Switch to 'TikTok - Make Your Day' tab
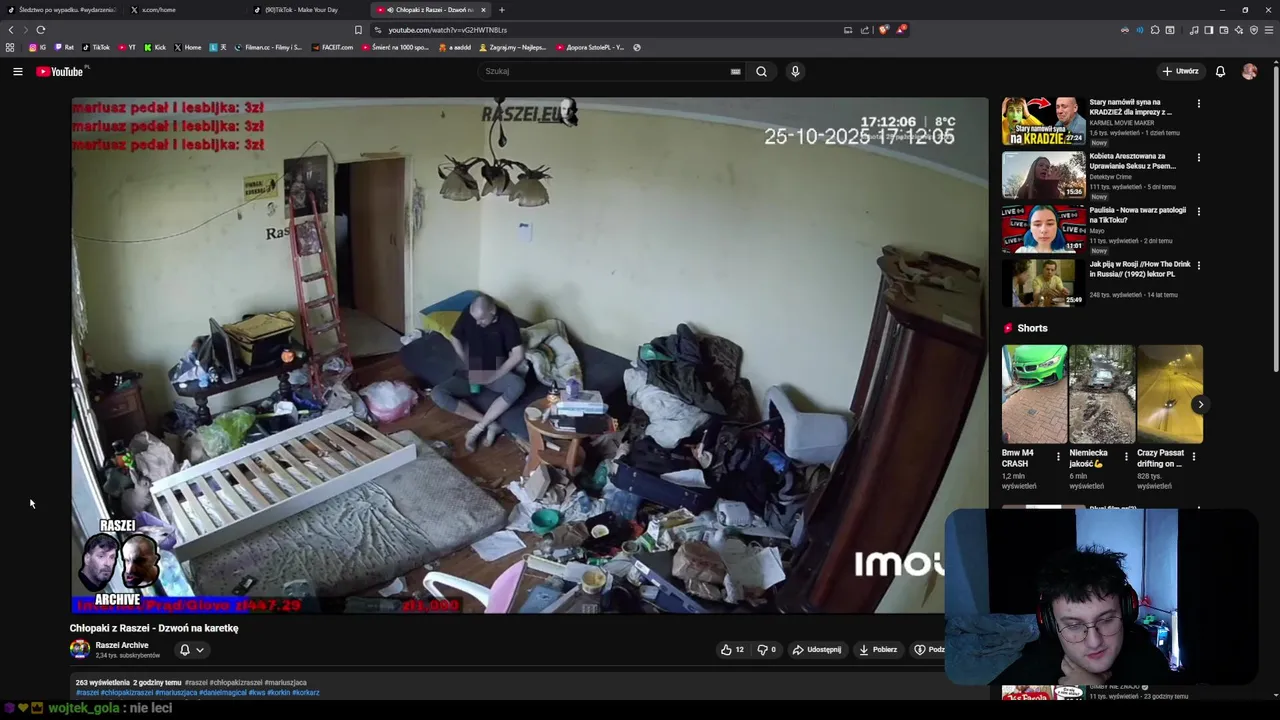 [x=308, y=10]
